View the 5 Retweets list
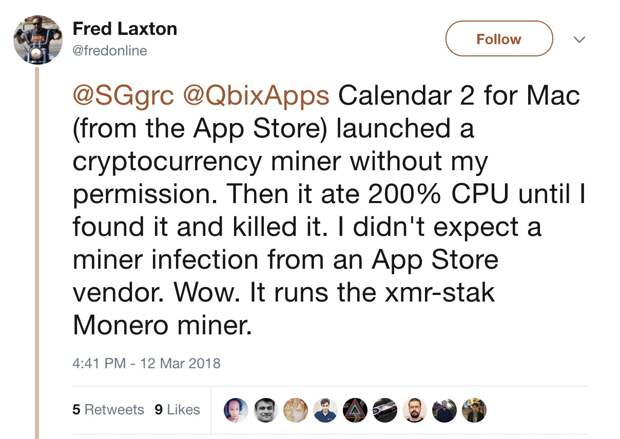This screenshot has width=620, height=439. click(108, 409)
